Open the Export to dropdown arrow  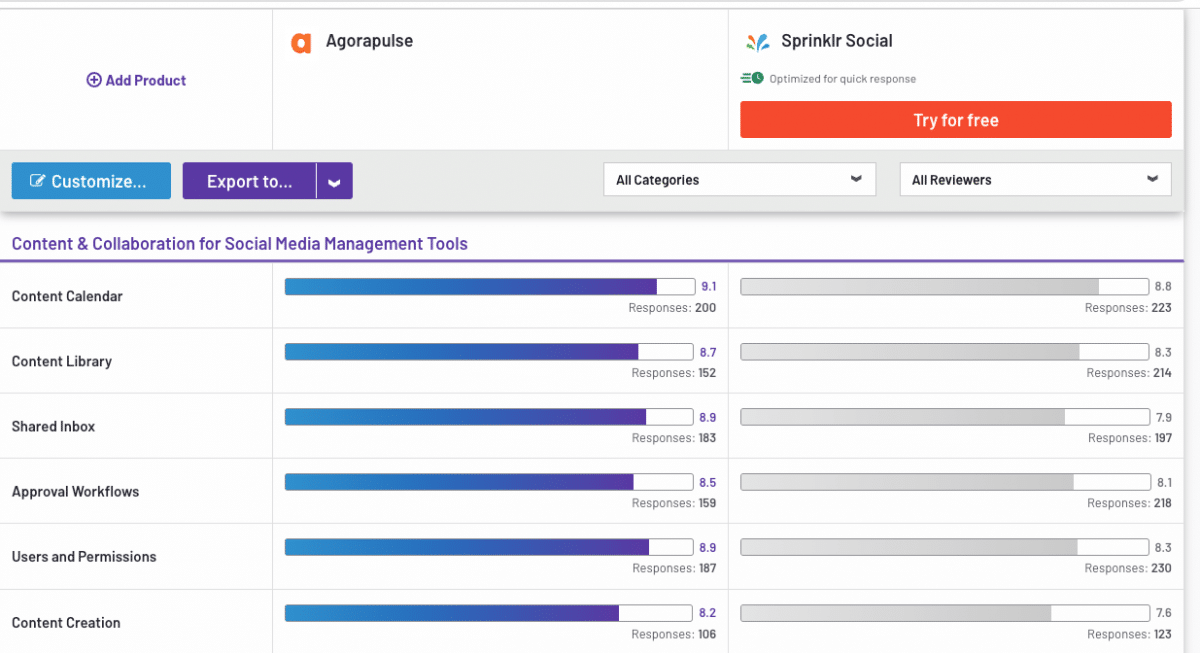point(335,182)
